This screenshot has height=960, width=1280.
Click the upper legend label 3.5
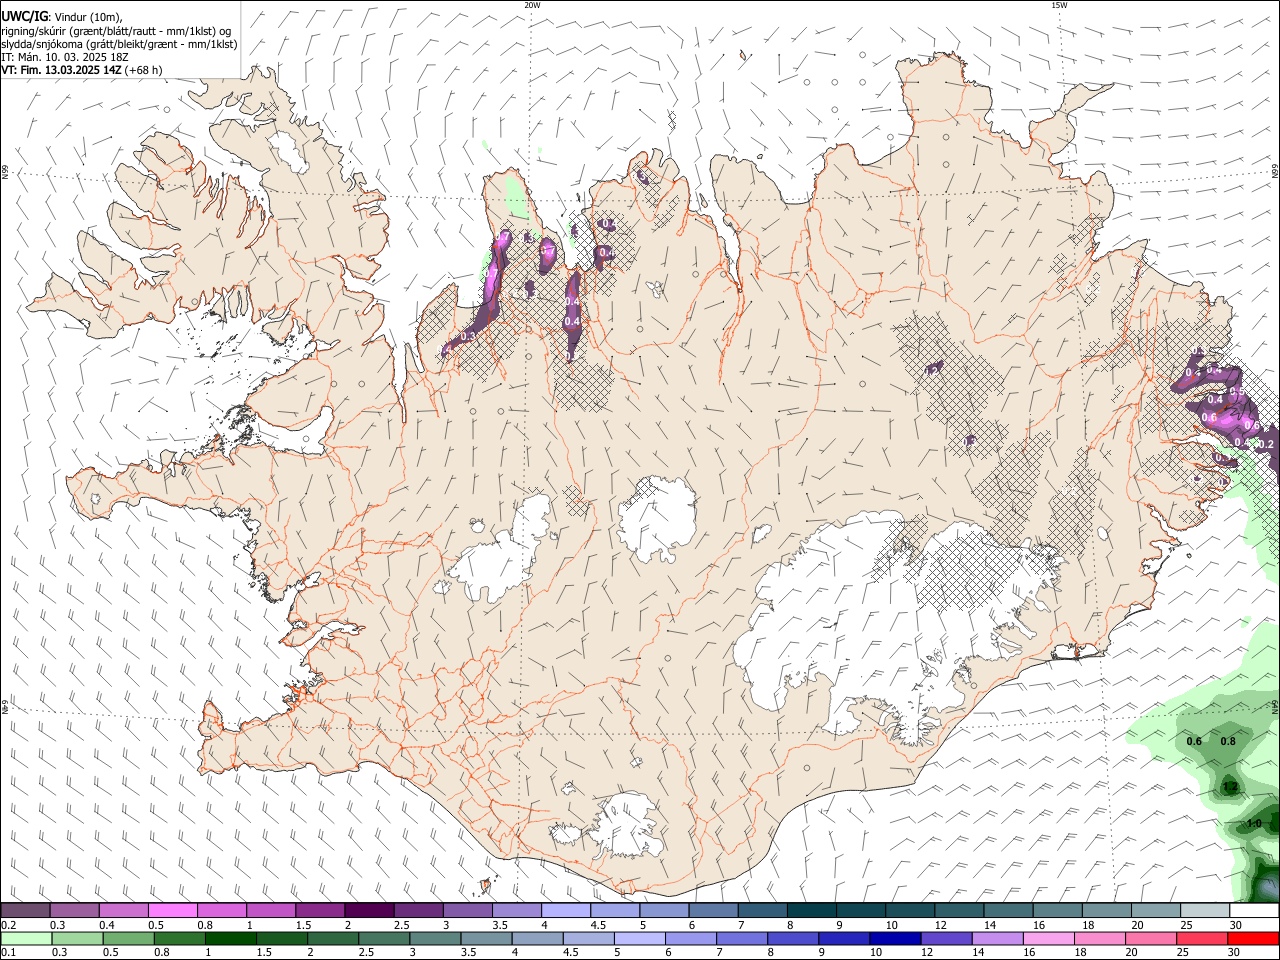[x=499, y=925]
